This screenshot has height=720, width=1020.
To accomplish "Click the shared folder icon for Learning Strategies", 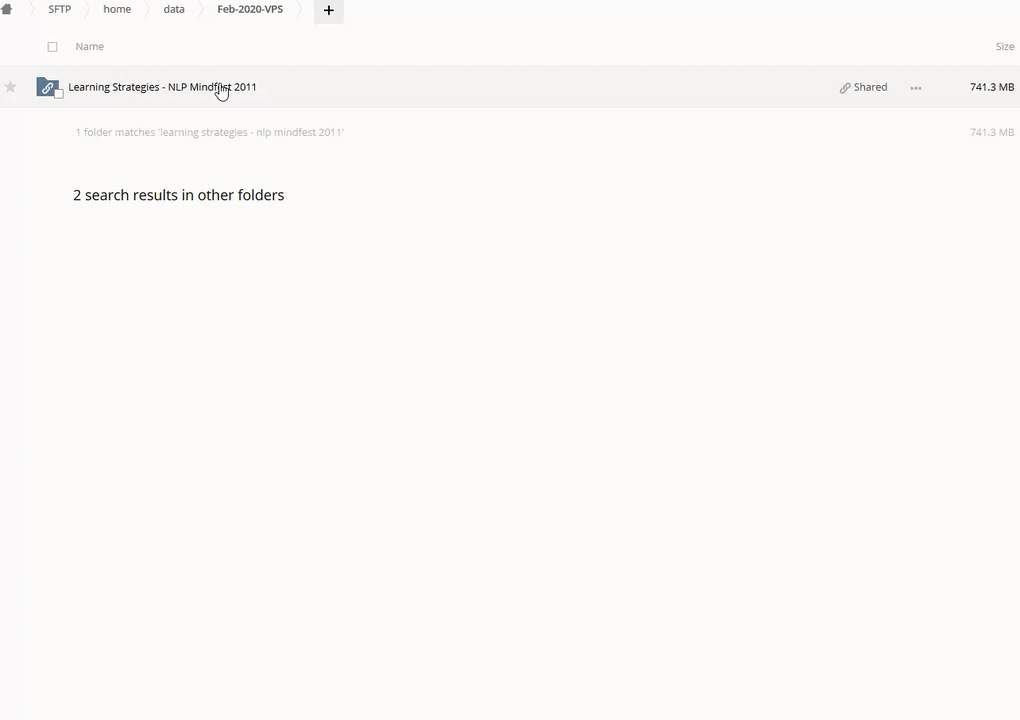I will [x=46, y=87].
